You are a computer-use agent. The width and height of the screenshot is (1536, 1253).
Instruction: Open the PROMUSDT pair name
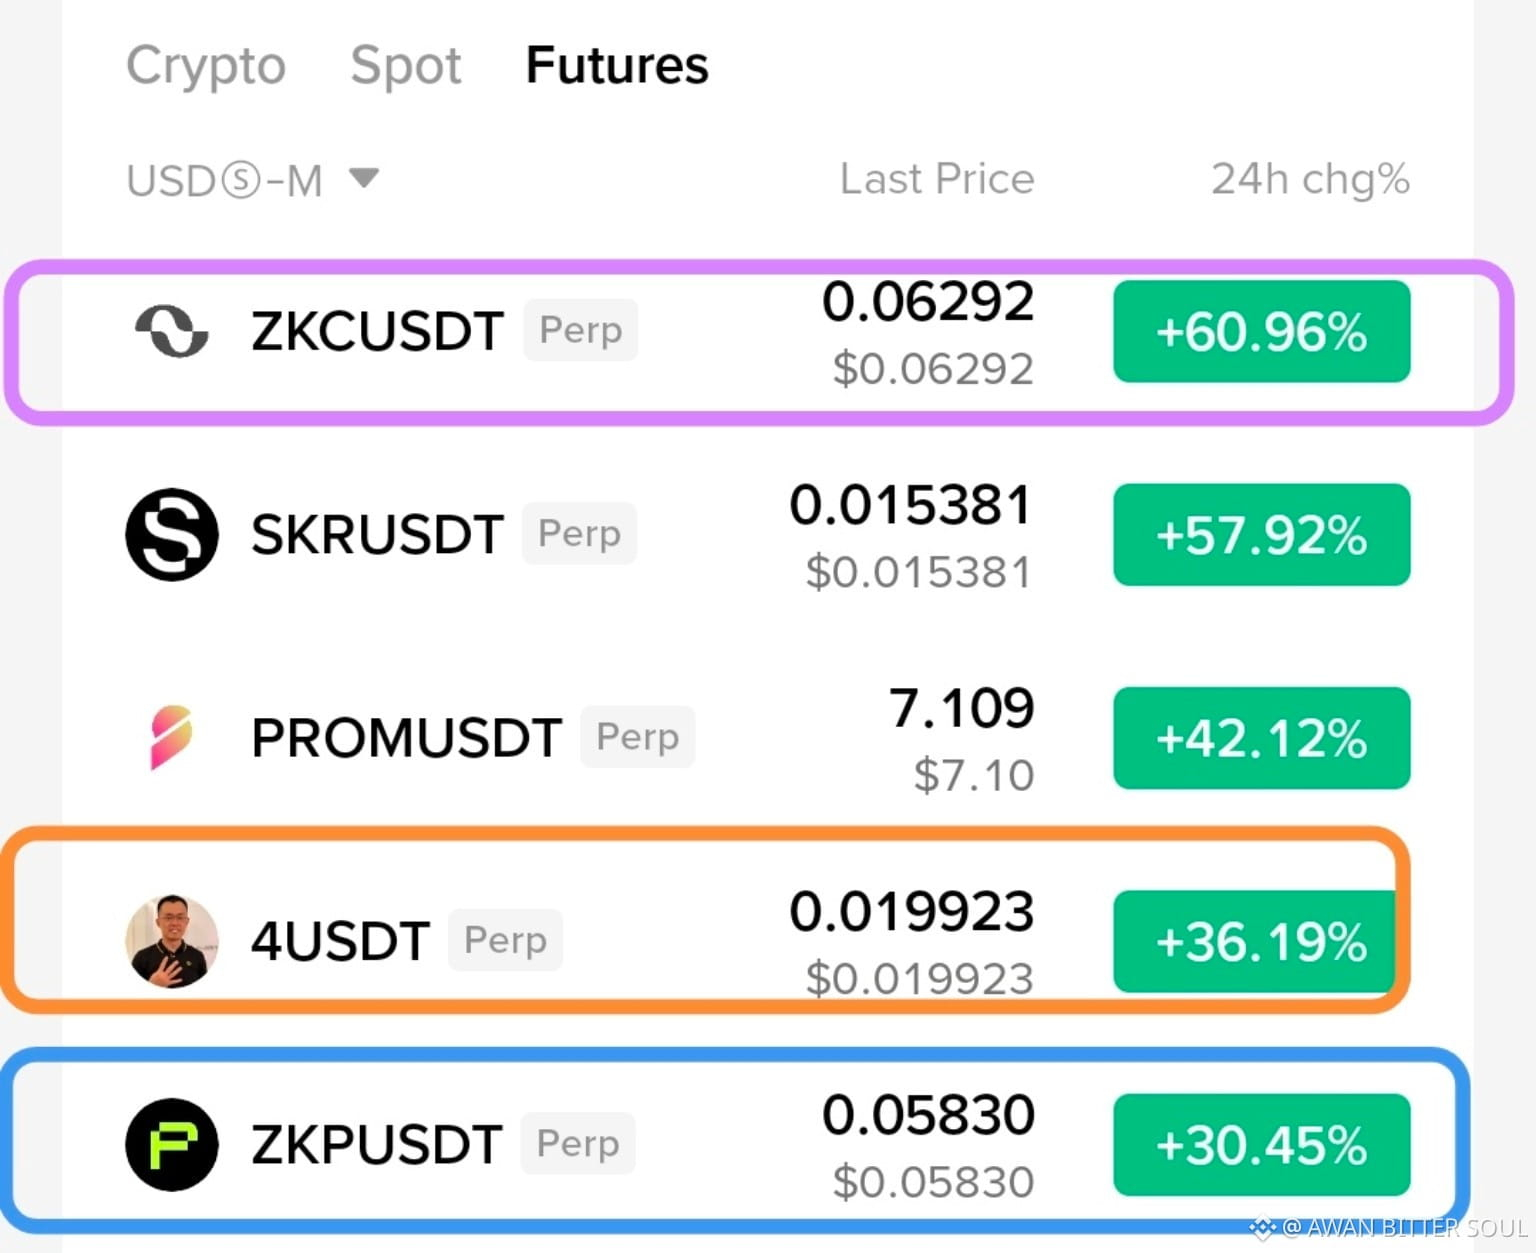click(406, 738)
